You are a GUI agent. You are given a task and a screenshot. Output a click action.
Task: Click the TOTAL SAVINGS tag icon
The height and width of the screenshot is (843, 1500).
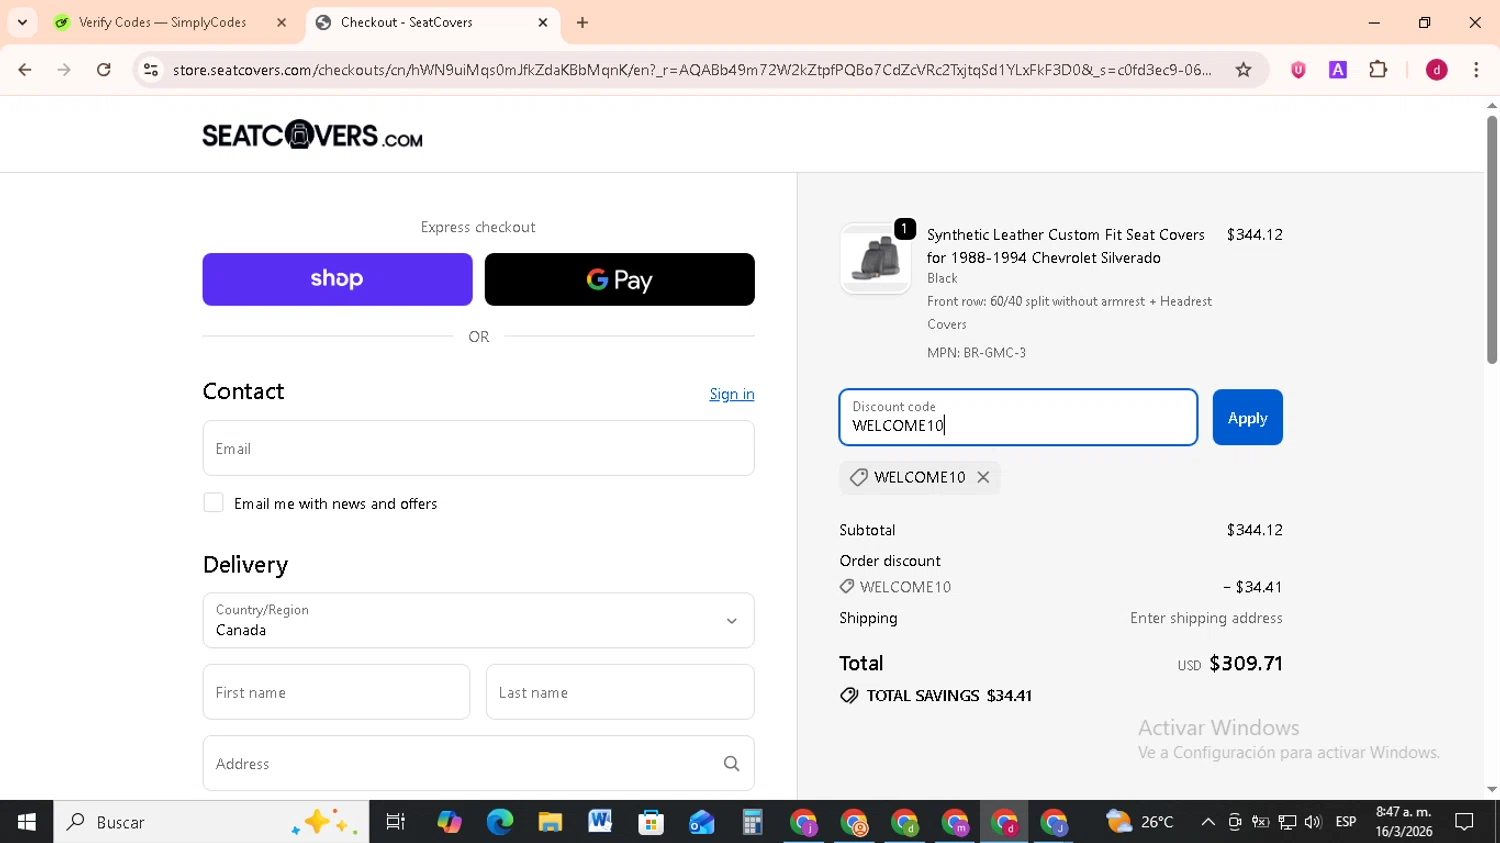[849, 695]
